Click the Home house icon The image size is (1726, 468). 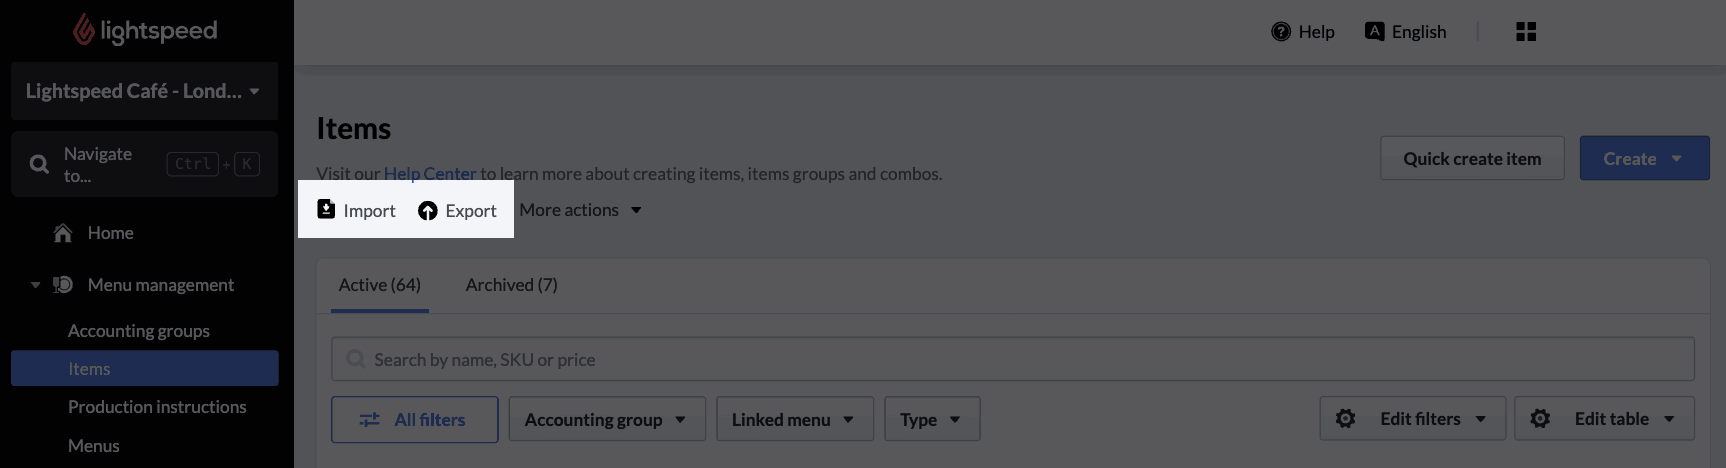click(x=63, y=233)
